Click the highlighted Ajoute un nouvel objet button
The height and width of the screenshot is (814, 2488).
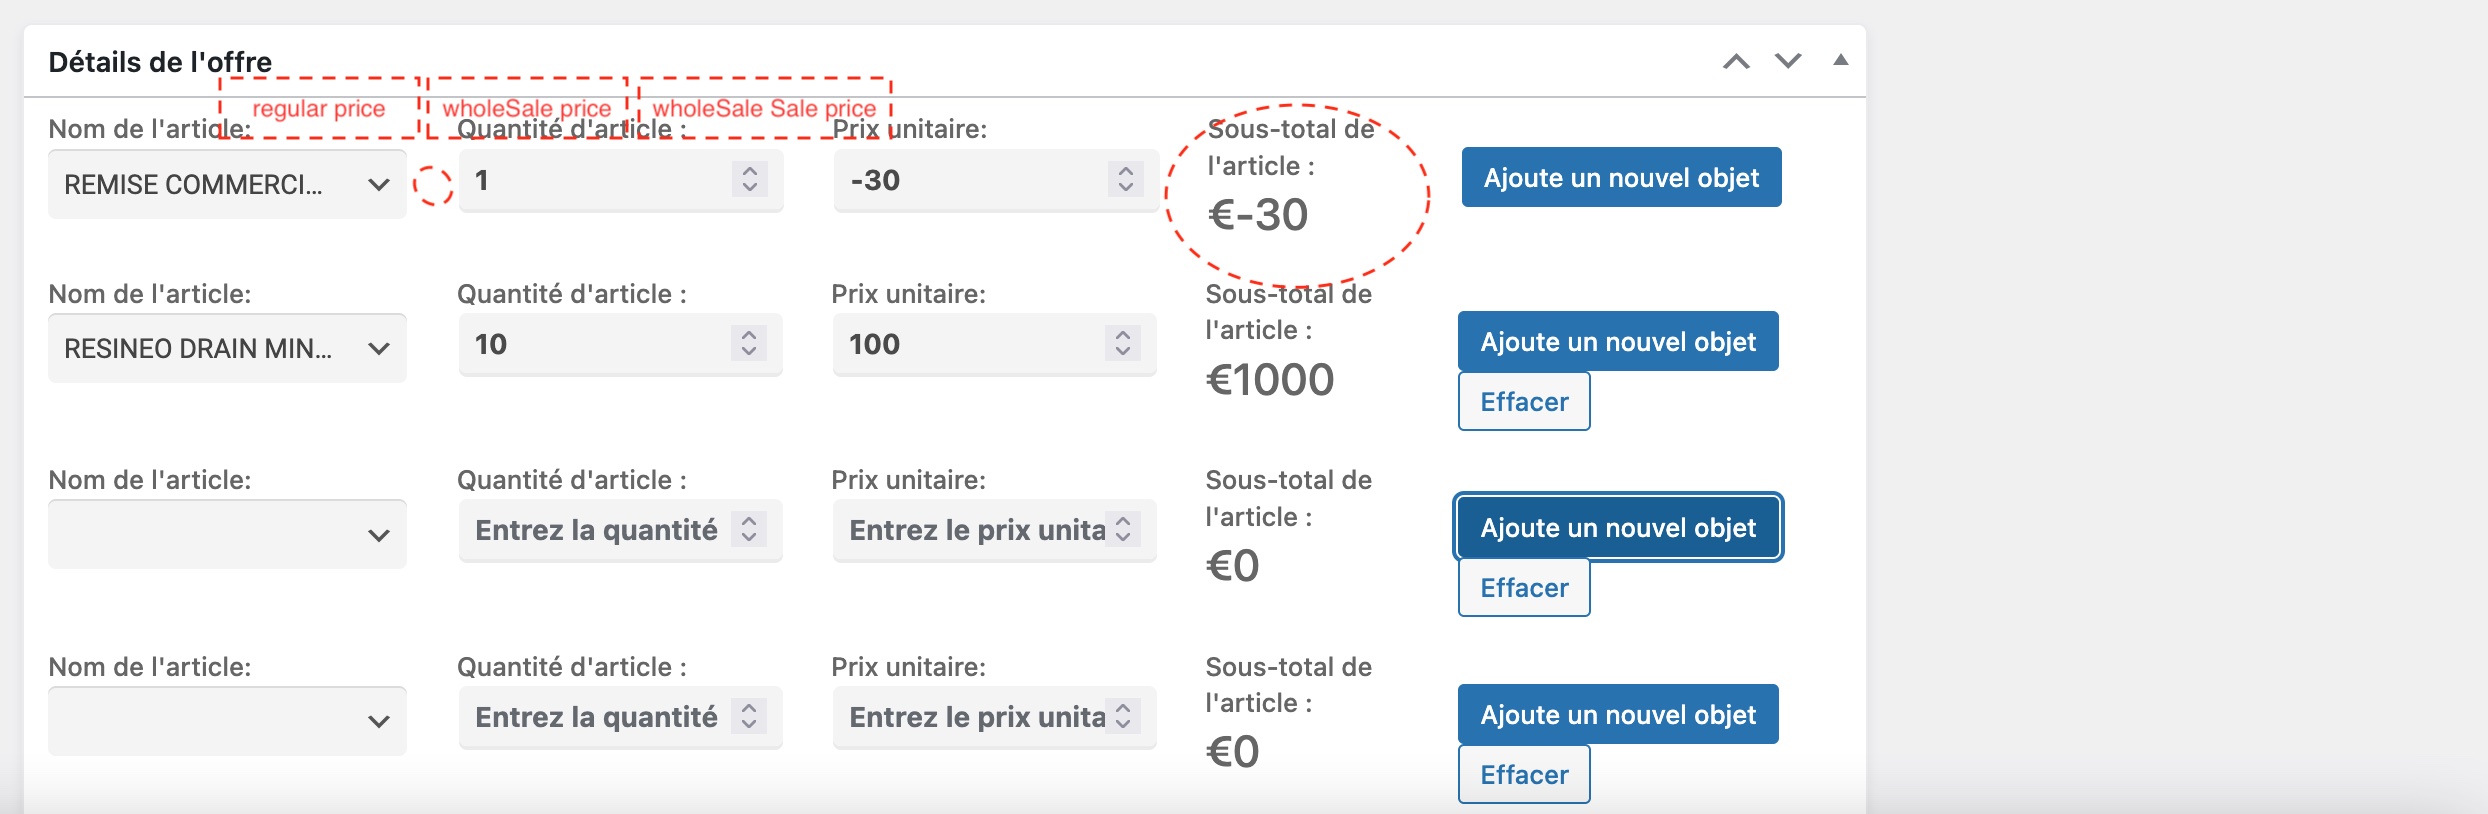coord(1618,527)
